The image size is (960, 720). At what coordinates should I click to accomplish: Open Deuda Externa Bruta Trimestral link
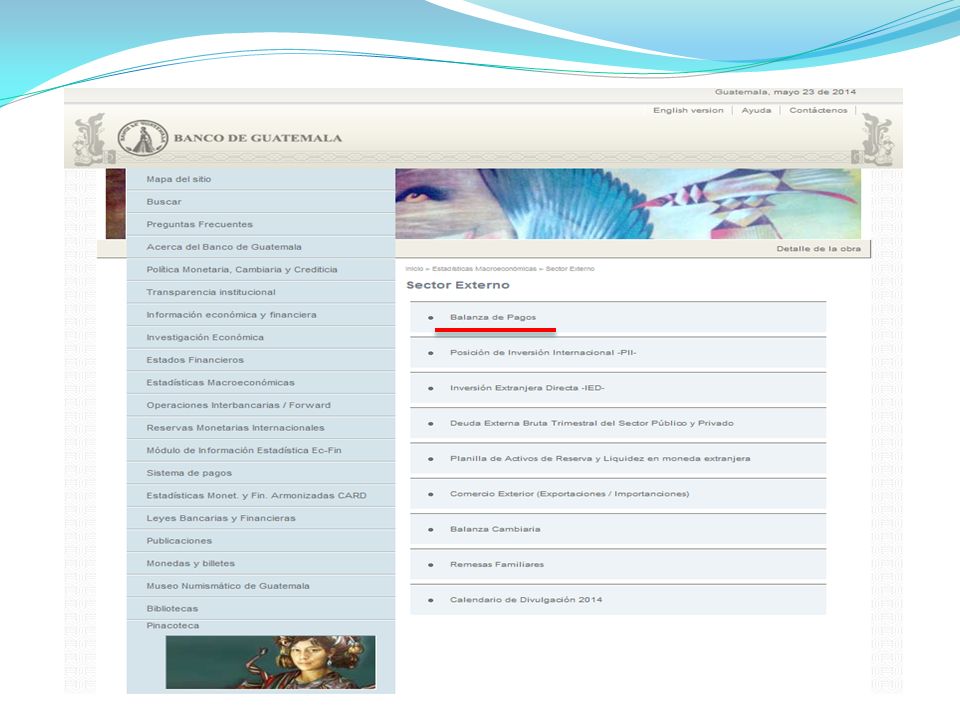coord(591,424)
